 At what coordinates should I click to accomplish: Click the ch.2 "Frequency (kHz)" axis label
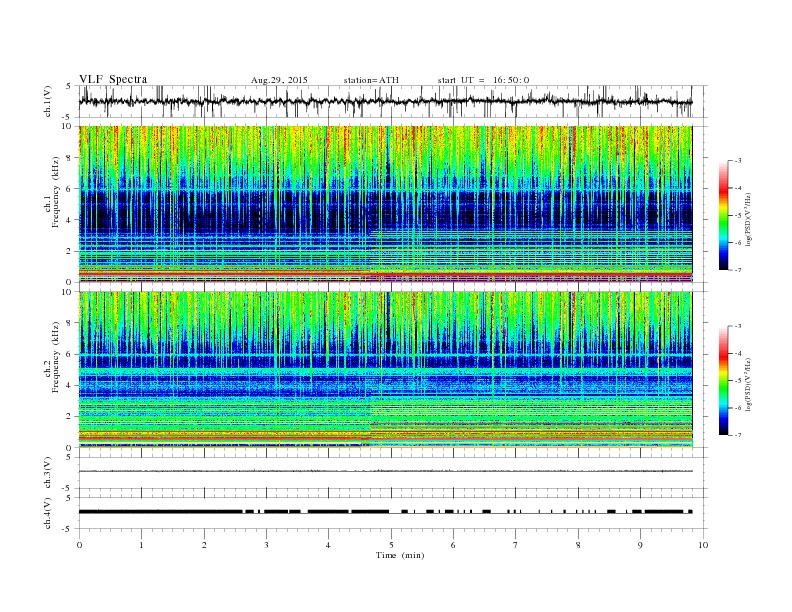tap(56, 356)
